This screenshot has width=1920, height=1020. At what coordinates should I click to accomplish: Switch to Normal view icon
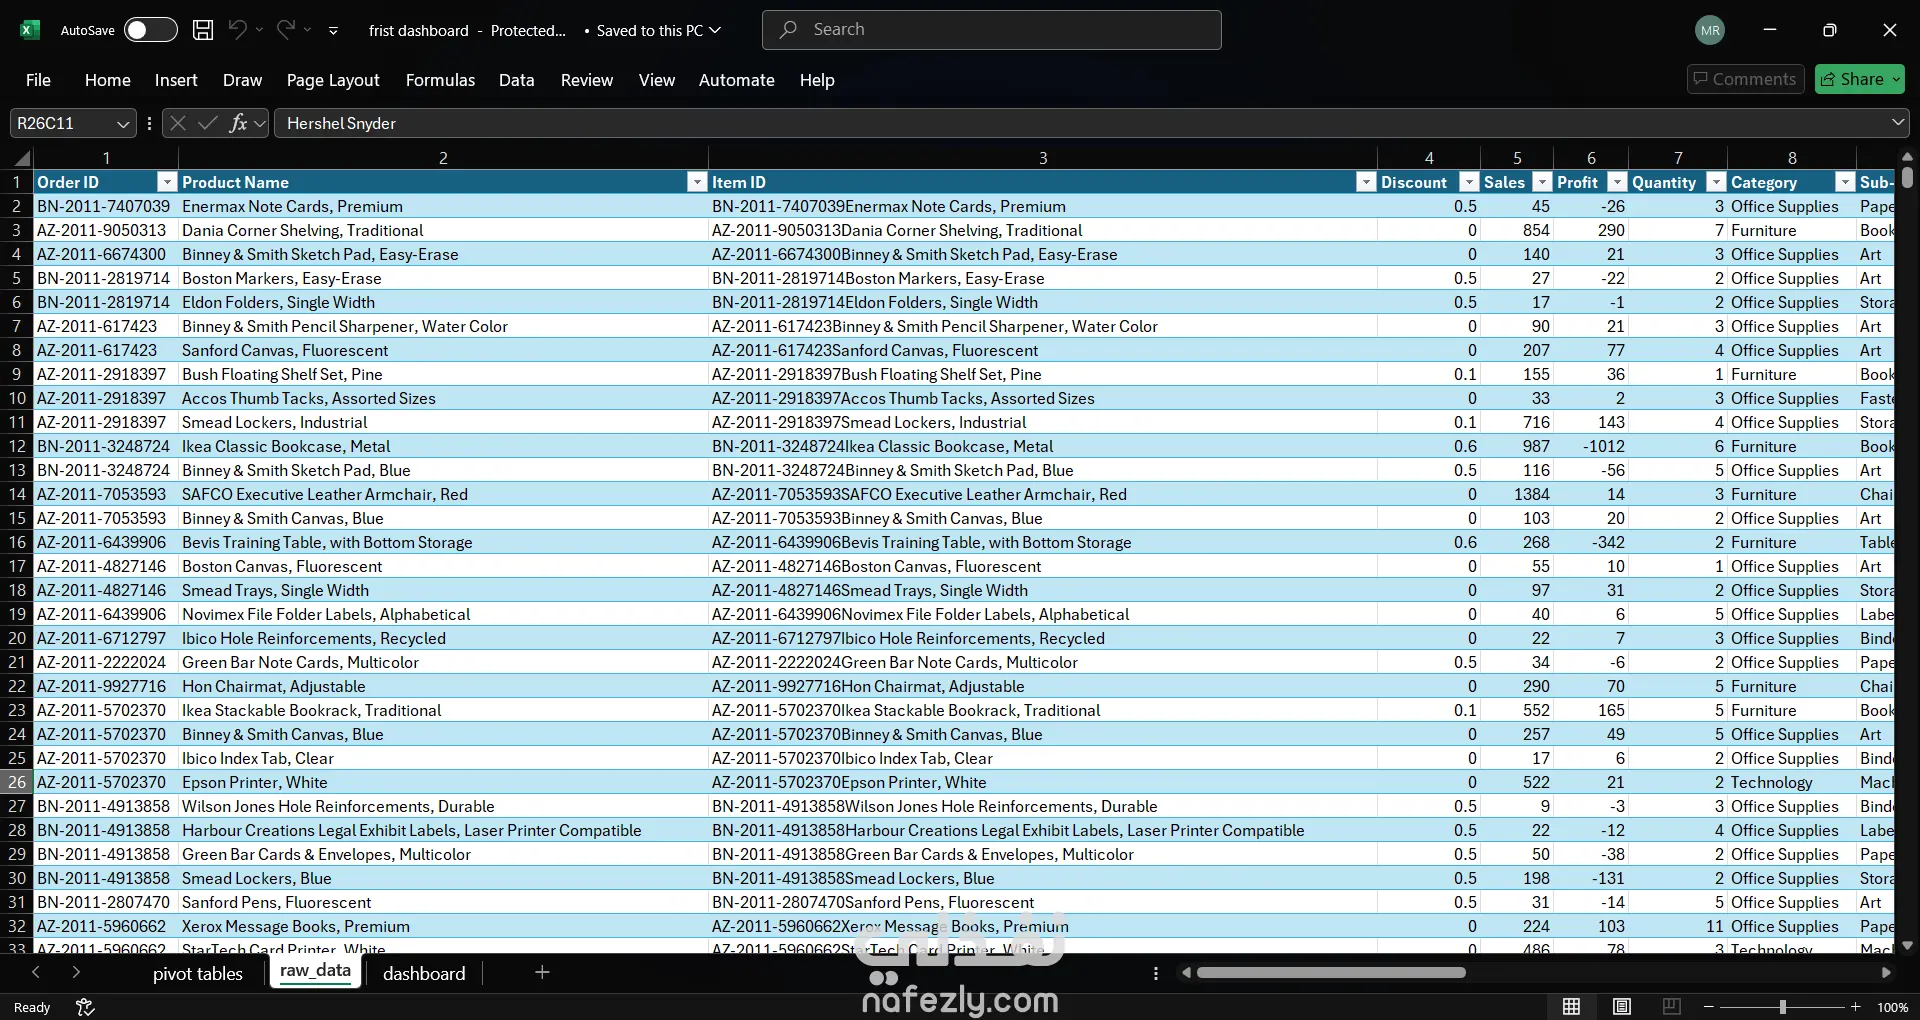(x=1572, y=1007)
